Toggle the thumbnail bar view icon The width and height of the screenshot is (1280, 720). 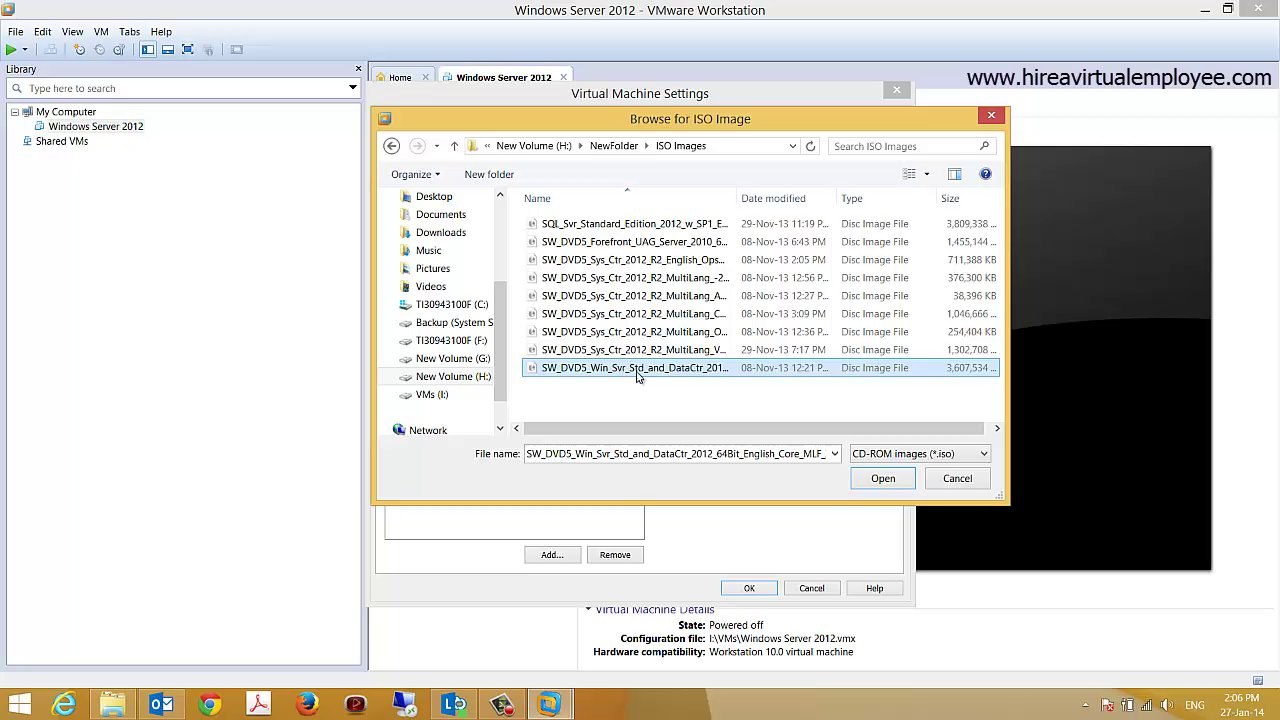(x=168, y=50)
